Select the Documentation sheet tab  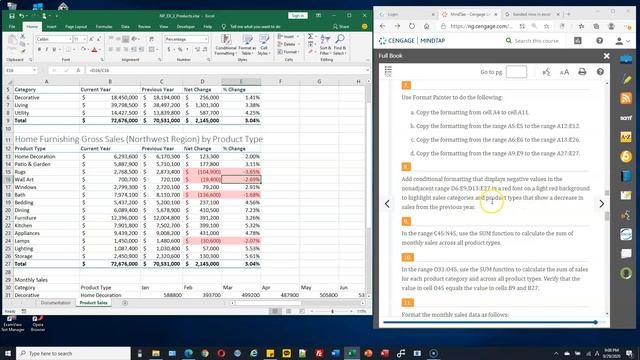(56, 303)
